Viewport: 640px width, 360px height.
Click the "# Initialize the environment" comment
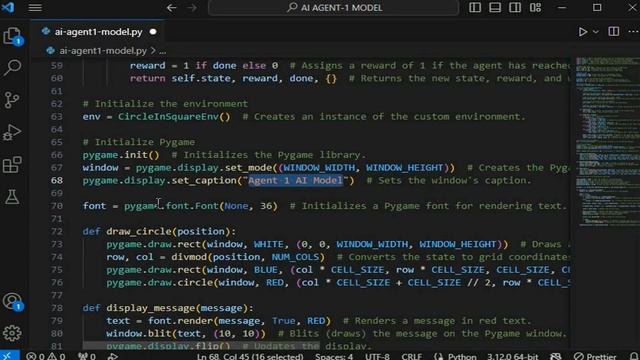tap(165, 104)
